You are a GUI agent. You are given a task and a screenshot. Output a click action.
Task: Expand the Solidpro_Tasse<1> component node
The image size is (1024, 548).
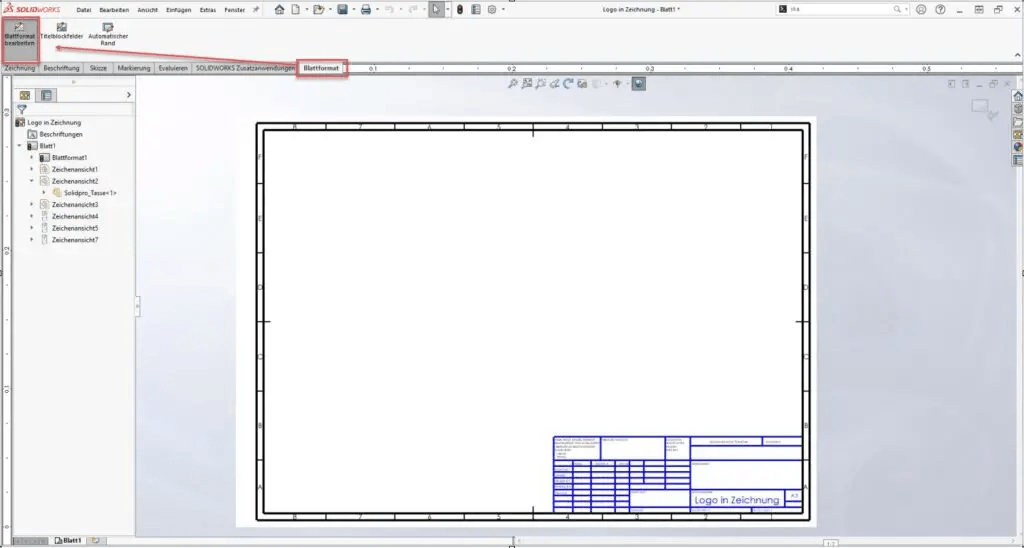point(44,193)
